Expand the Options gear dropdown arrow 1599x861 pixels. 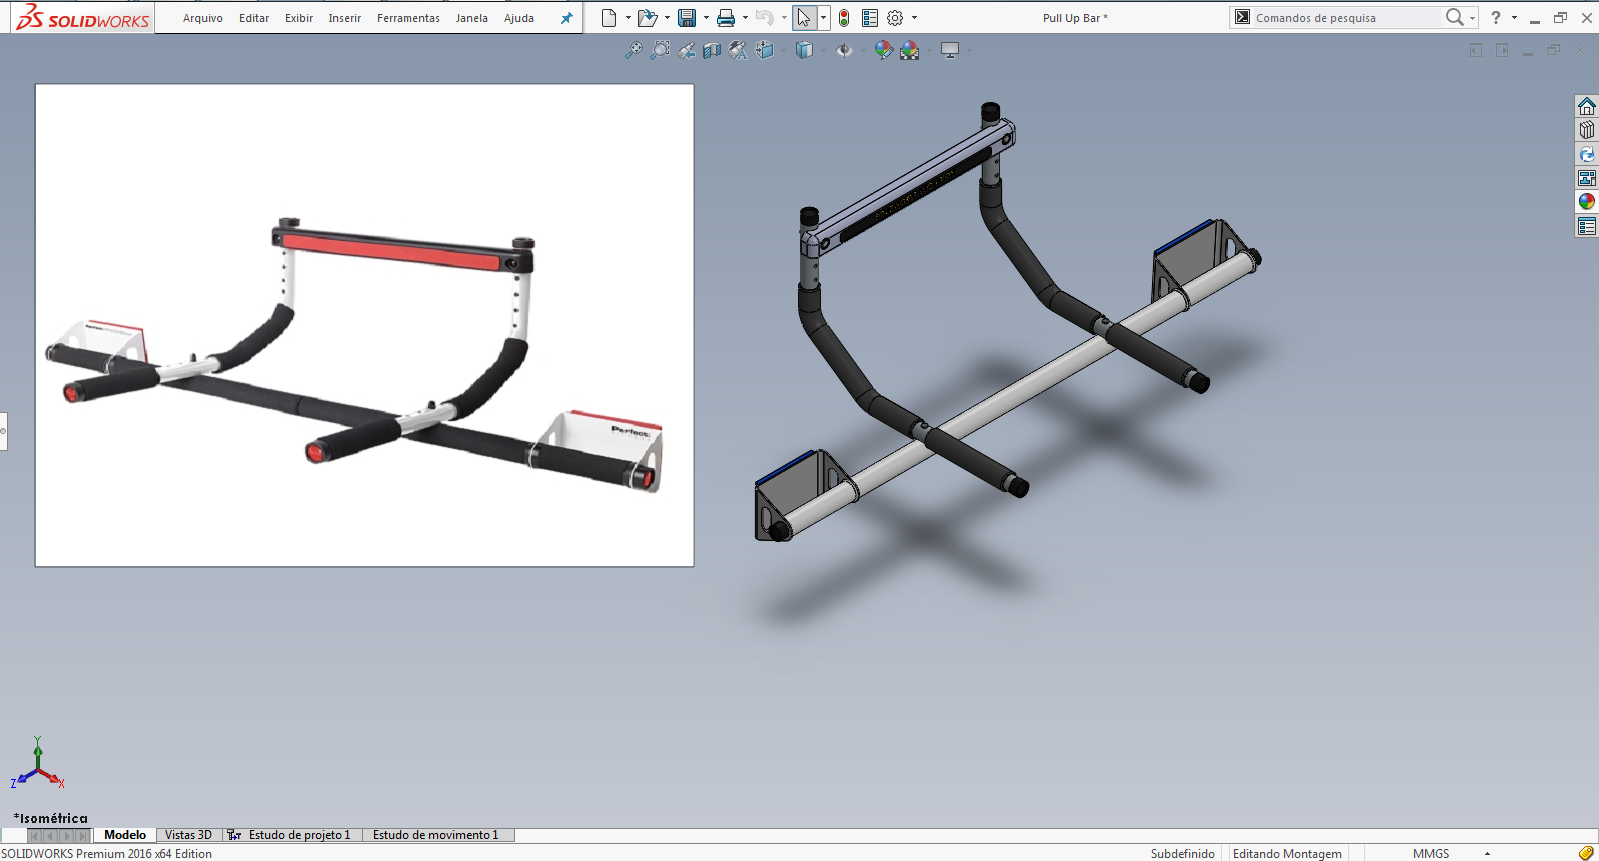tap(914, 18)
